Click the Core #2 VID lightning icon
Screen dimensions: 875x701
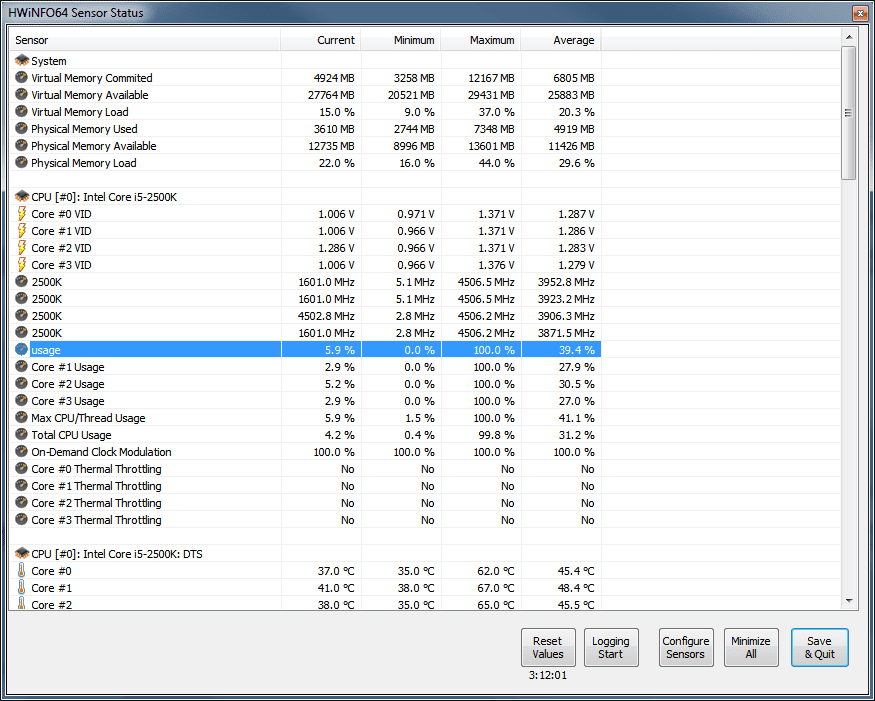(x=21, y=247)
